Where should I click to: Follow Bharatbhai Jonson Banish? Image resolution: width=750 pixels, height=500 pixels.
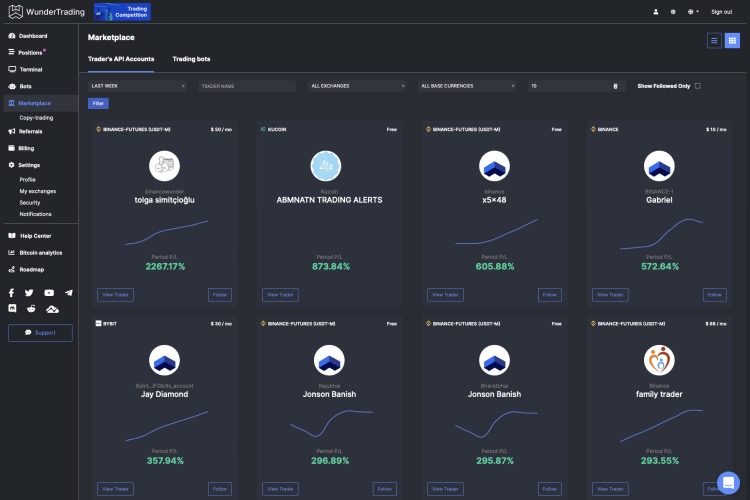tap(550, 489)
